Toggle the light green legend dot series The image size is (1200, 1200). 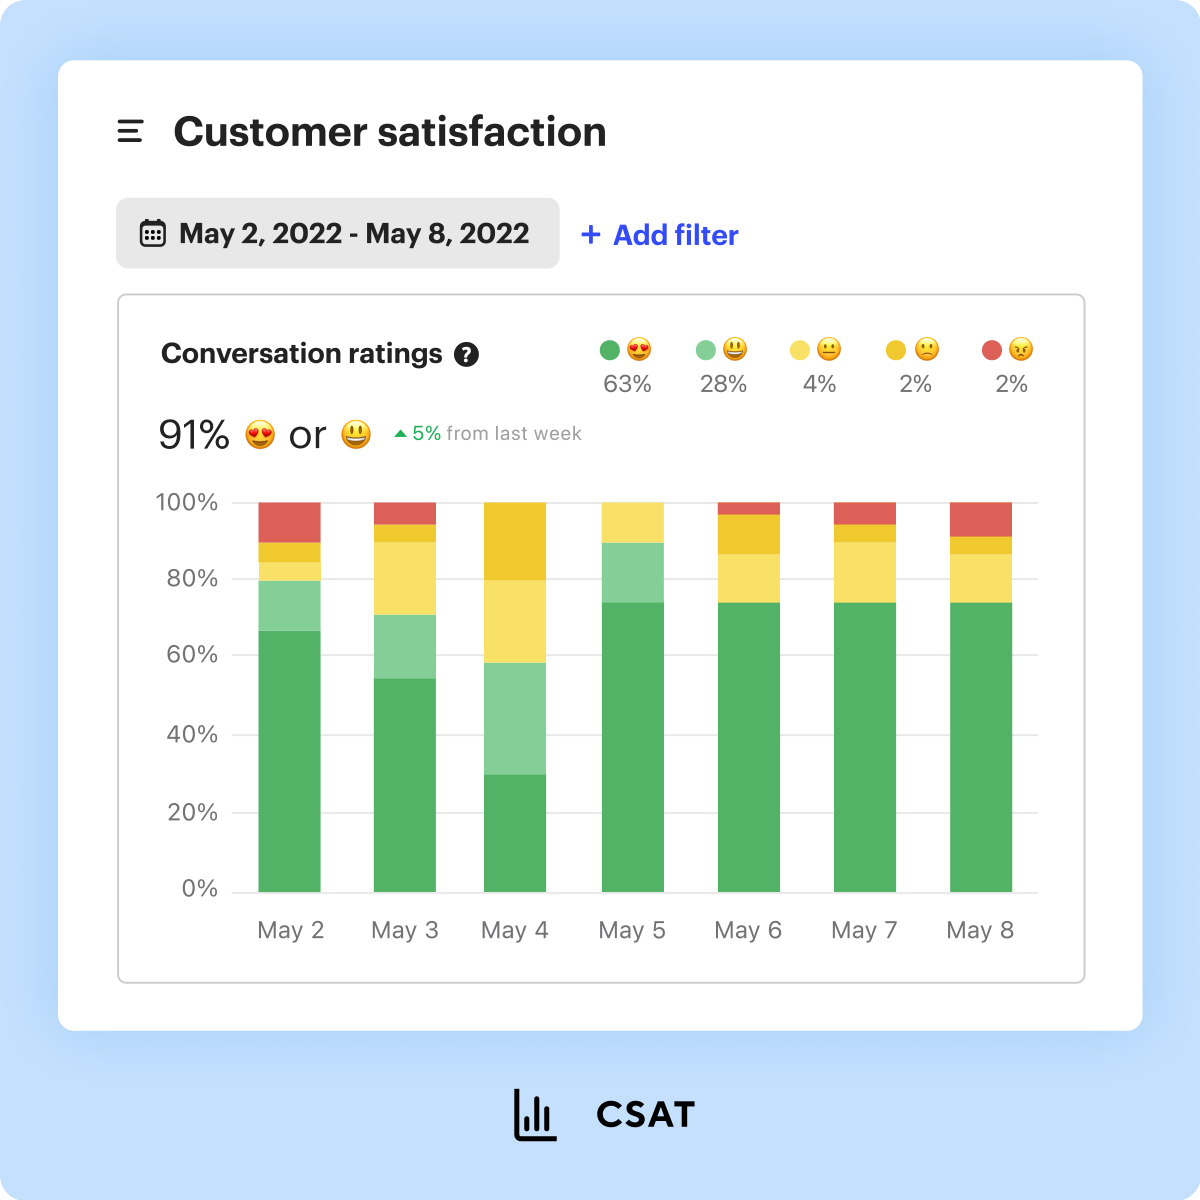[x=706, y=350]
